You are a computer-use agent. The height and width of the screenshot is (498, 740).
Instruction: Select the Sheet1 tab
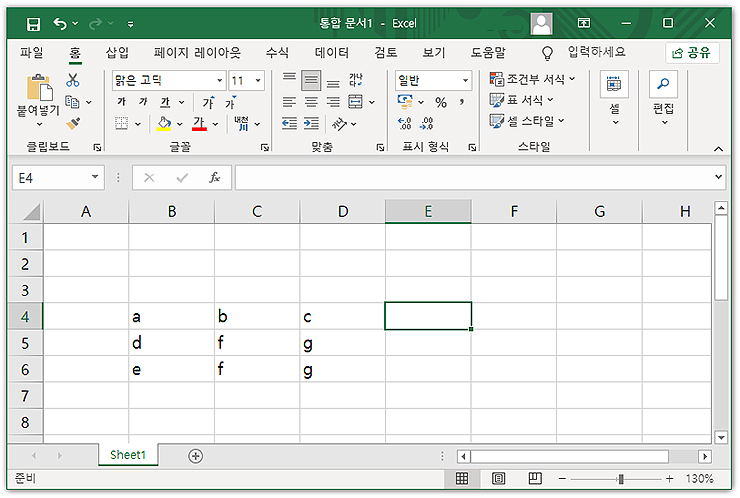128,455
